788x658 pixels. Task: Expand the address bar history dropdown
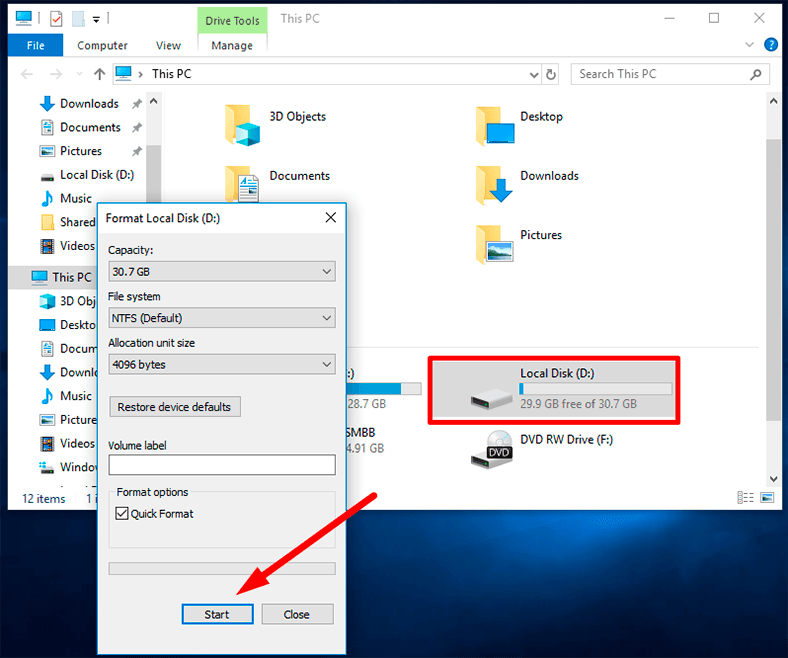point(534,74)
